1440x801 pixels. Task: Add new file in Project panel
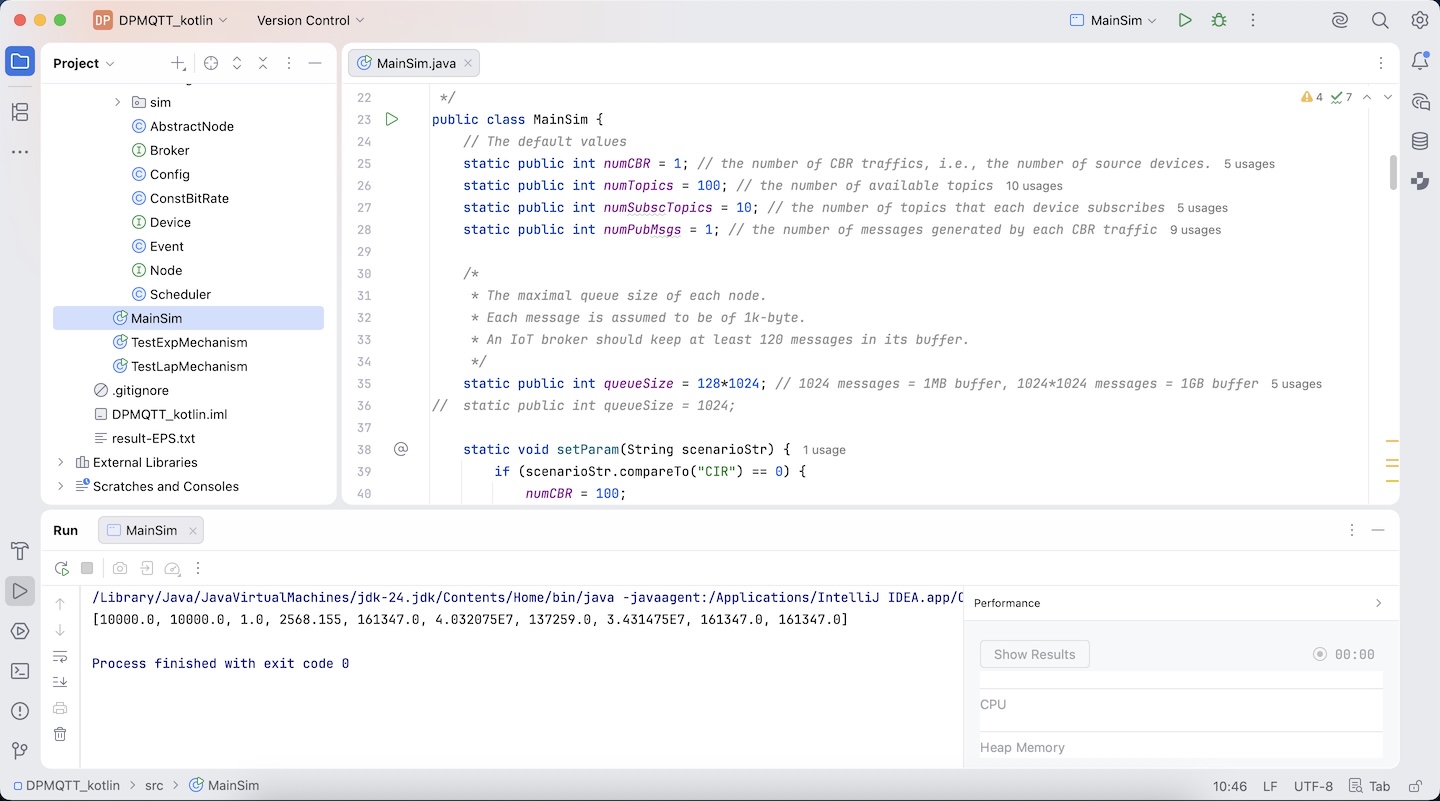click(178, 63)
